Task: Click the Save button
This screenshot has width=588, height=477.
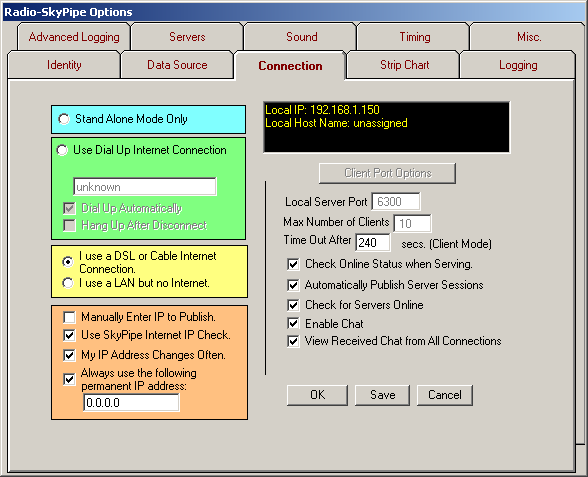Action: coord(382,395)
